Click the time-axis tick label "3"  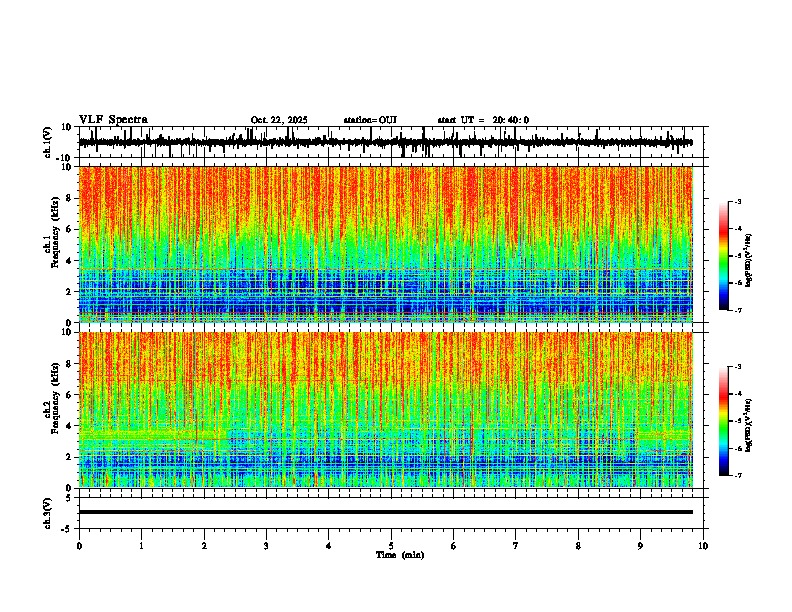[x=266, y=546]
